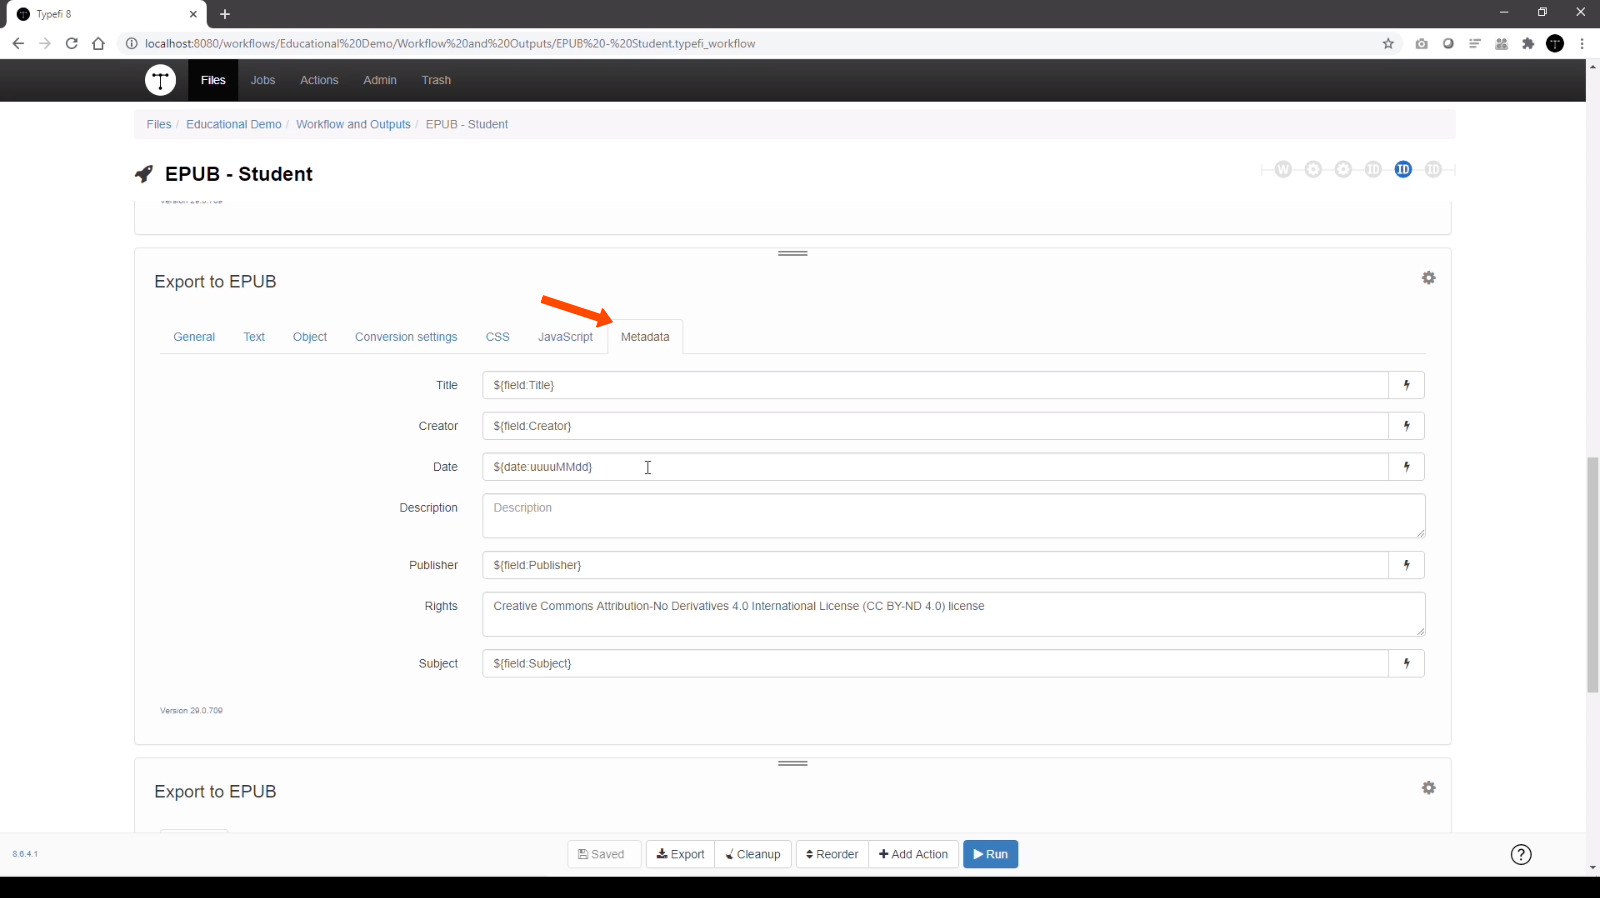
Task: Open the lightning menu for the Date field
Action: 1407,467
